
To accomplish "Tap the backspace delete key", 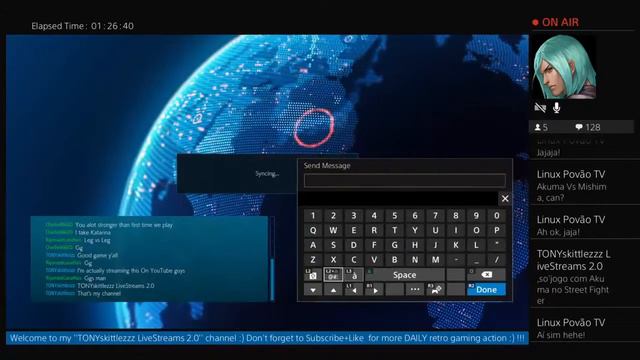I will tap(486, 275).
